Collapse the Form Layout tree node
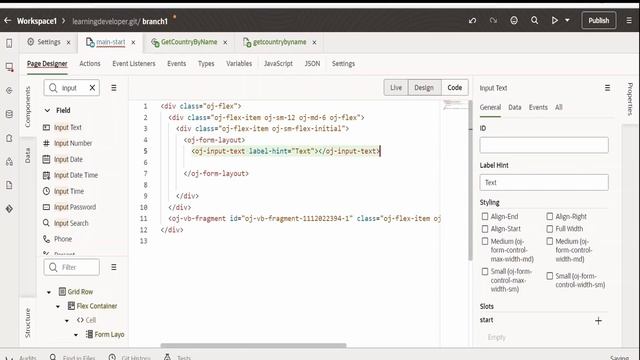Screen dimensions: 640x360 point(76,335)
